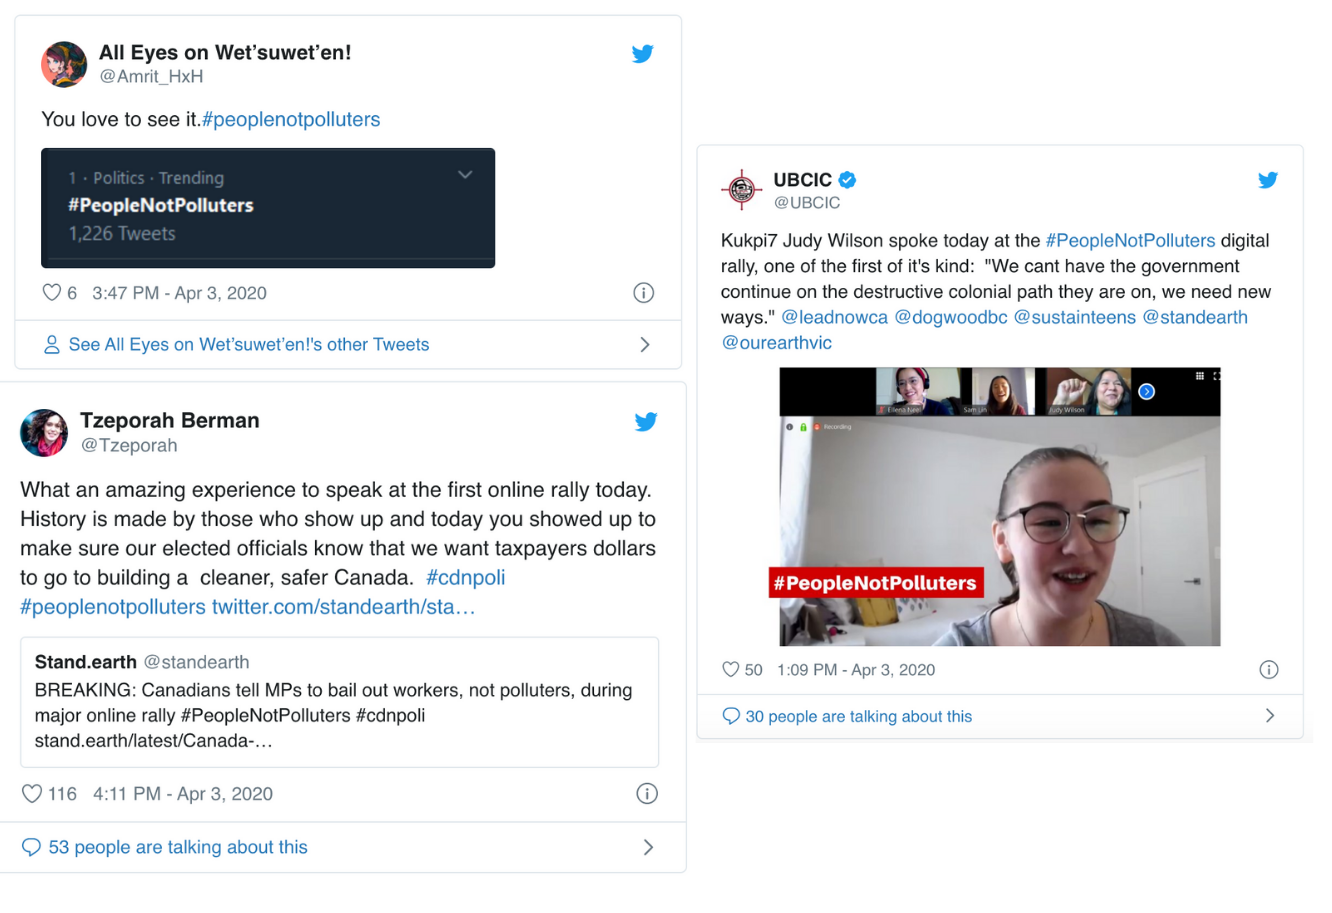This screenshot has width=1332, height=913.
Task: Click Judy Wilson's thumbnail in the Zoom strip
Action: [1090, 392]
